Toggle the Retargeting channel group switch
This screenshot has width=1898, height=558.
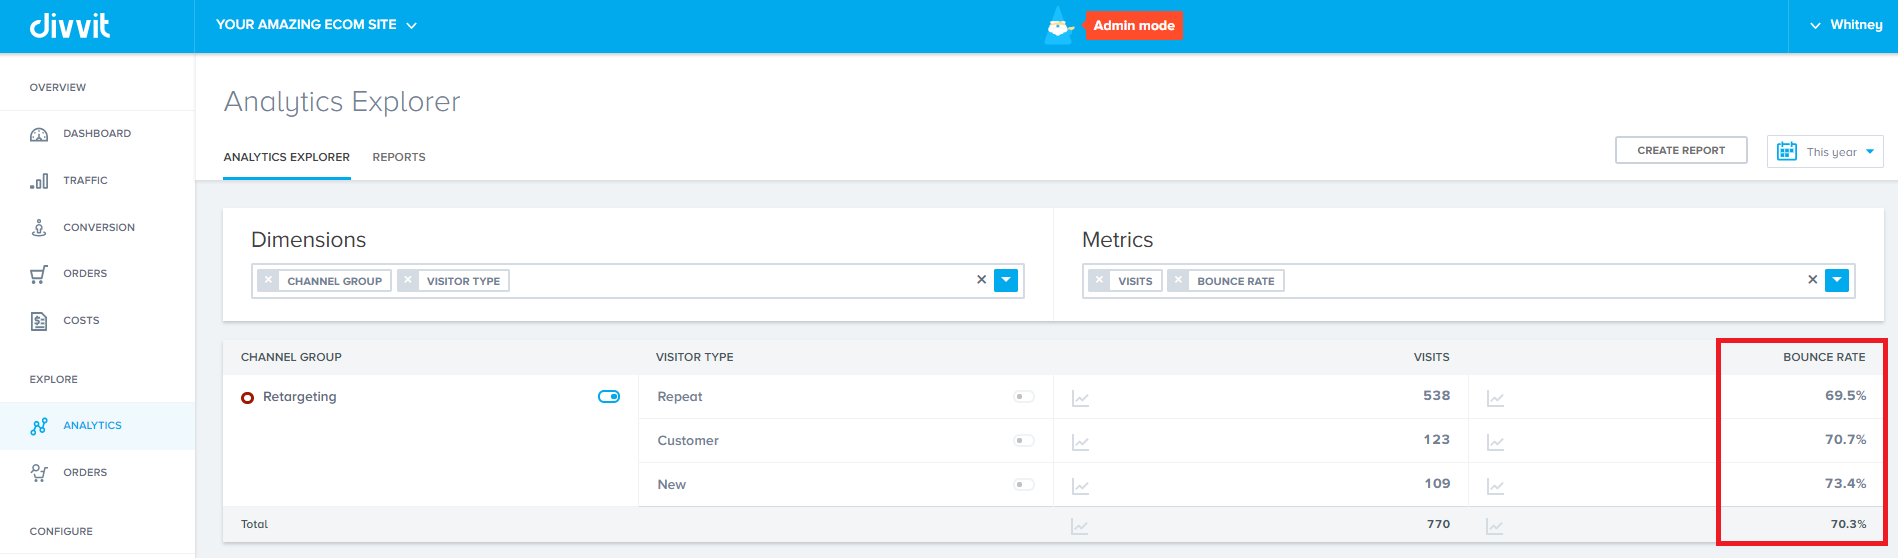pos(609,397)
